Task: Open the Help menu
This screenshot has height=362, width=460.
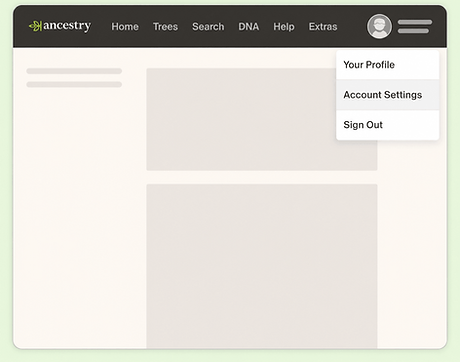Action: coord(284,27)
